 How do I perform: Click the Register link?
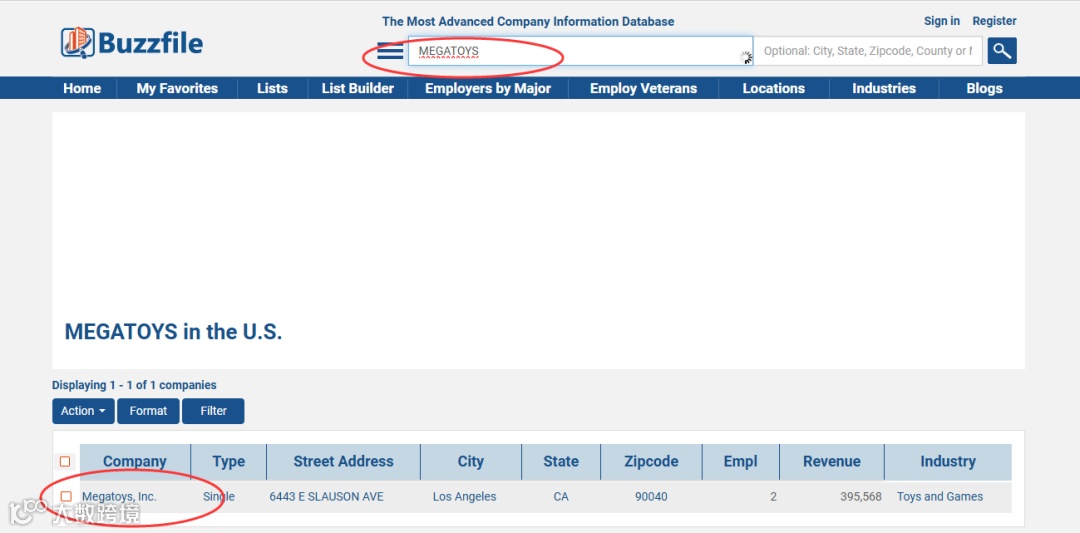[995, 21]
